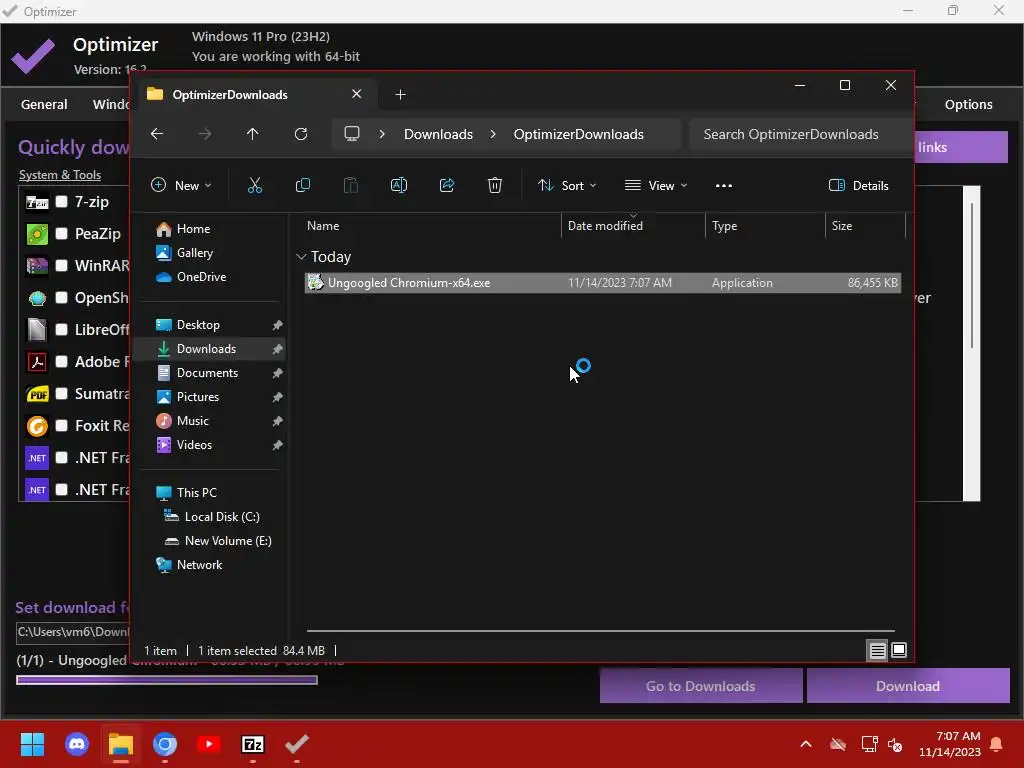This screenshot has height=768, width=1024.
Task: Check the LibreOffice checkbox in Optimizer
Action: point(61,329)
